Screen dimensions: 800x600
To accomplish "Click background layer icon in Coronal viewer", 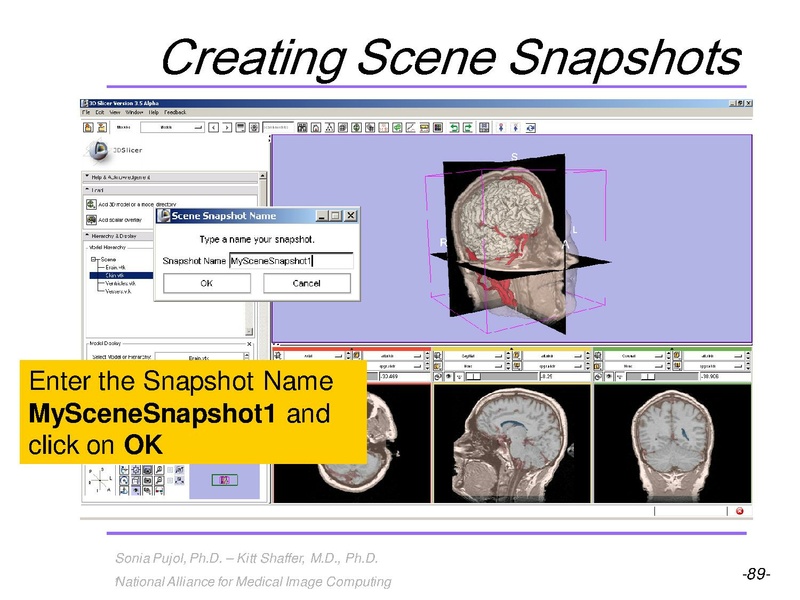I will pos(677,366).
